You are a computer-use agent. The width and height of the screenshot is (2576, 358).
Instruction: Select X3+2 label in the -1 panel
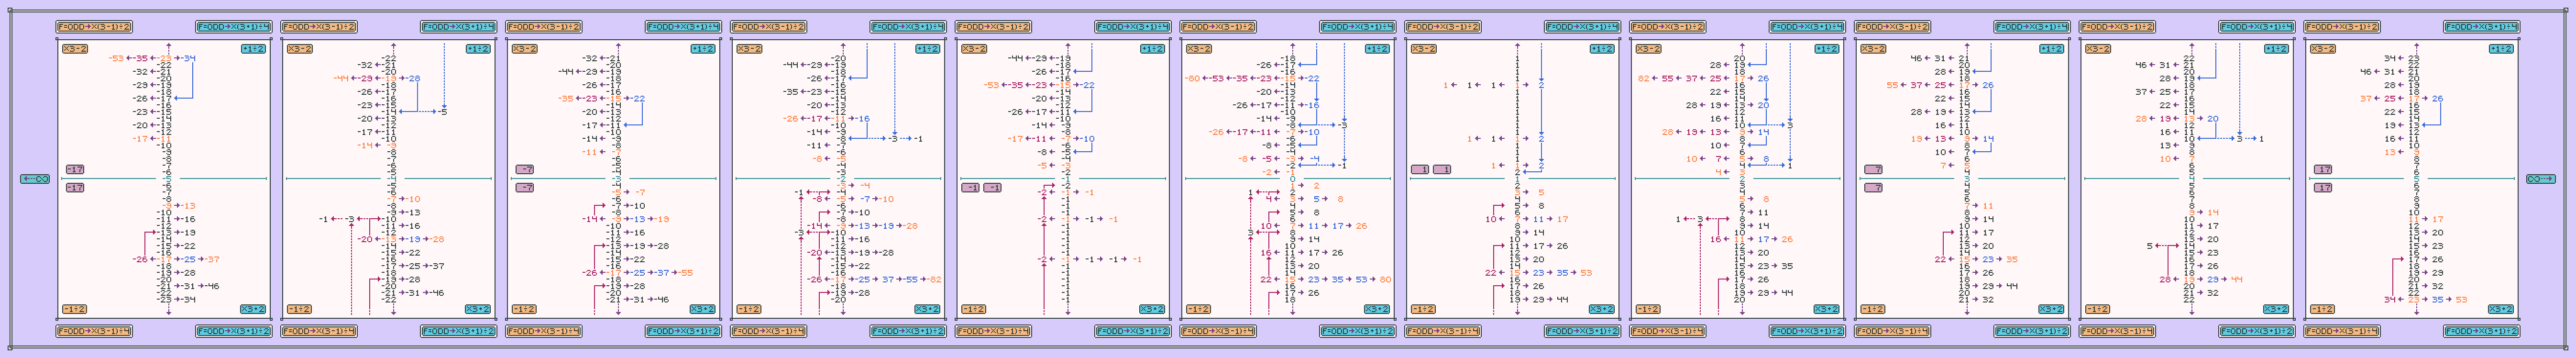click(x=1153, y=310)
